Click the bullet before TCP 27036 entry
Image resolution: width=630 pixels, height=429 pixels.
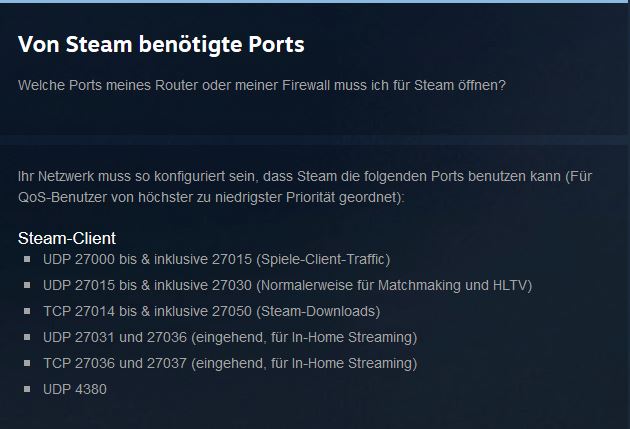[27, 363]
